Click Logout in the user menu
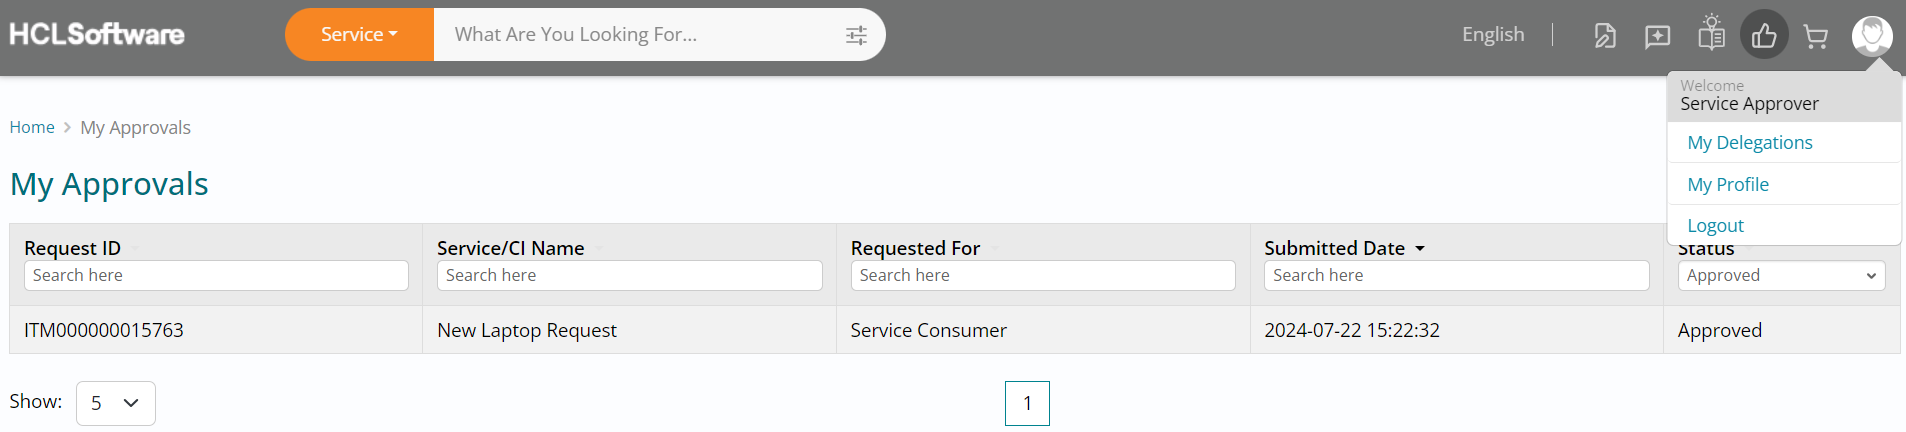 (1715, 226)
